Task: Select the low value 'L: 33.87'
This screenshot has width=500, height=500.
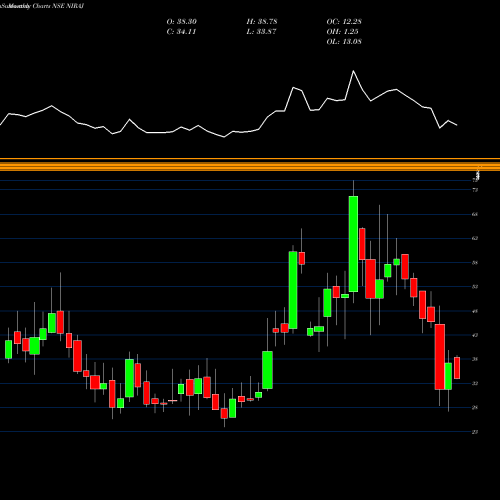Action: point(261,32)
